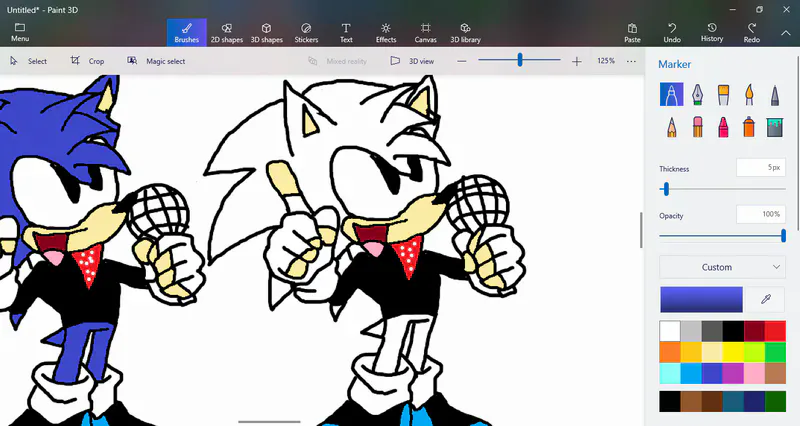Choose the Crop tool
The height and width of the screenshot is (426, 800).
point(87,61)
